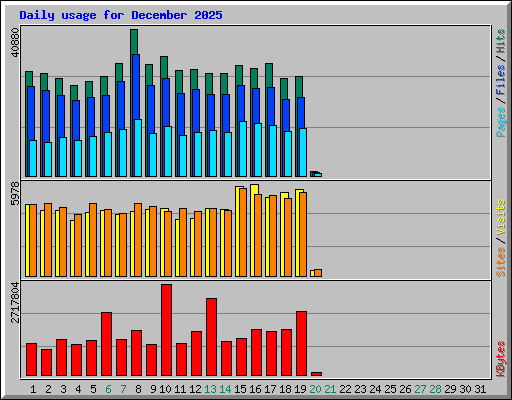Click the red KBytes bar for day 19
This screenshot has width=512, height=400.
[301, 344]
